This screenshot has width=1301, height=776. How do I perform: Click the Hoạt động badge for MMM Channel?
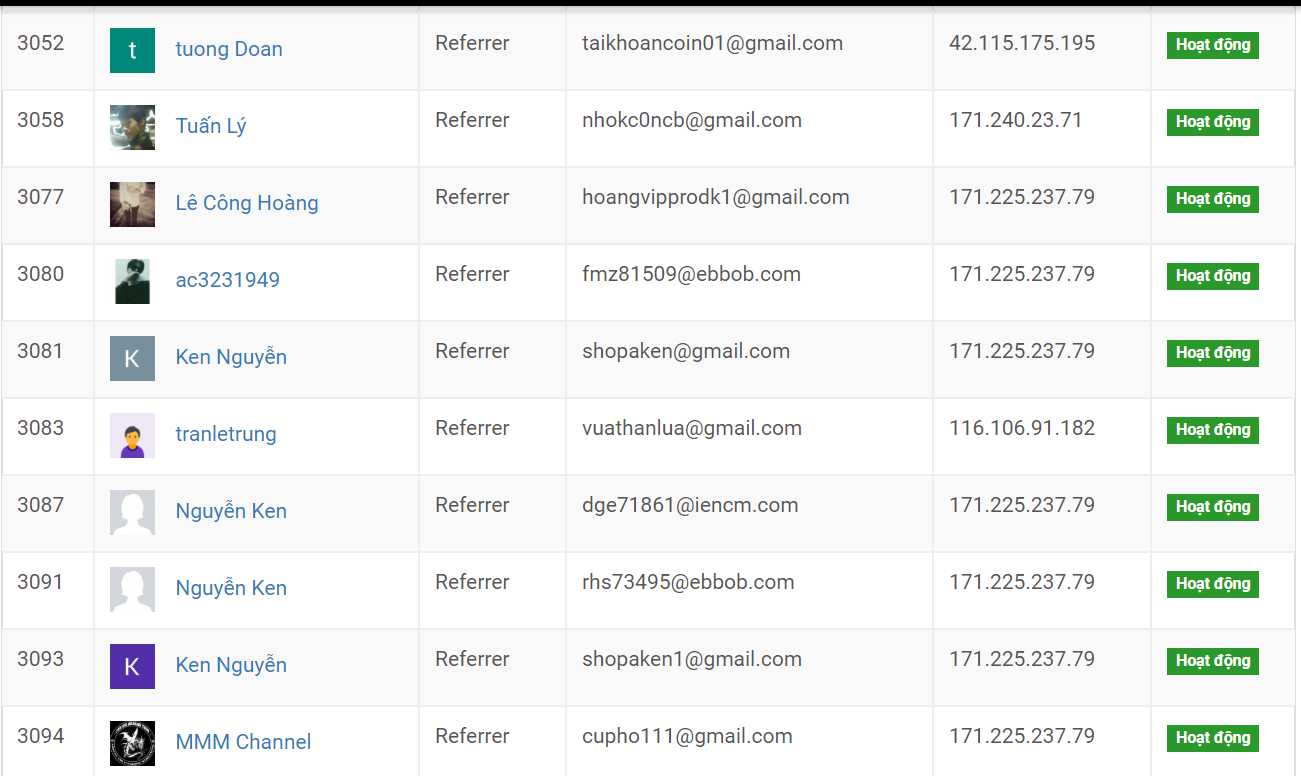pos(1212,738)
